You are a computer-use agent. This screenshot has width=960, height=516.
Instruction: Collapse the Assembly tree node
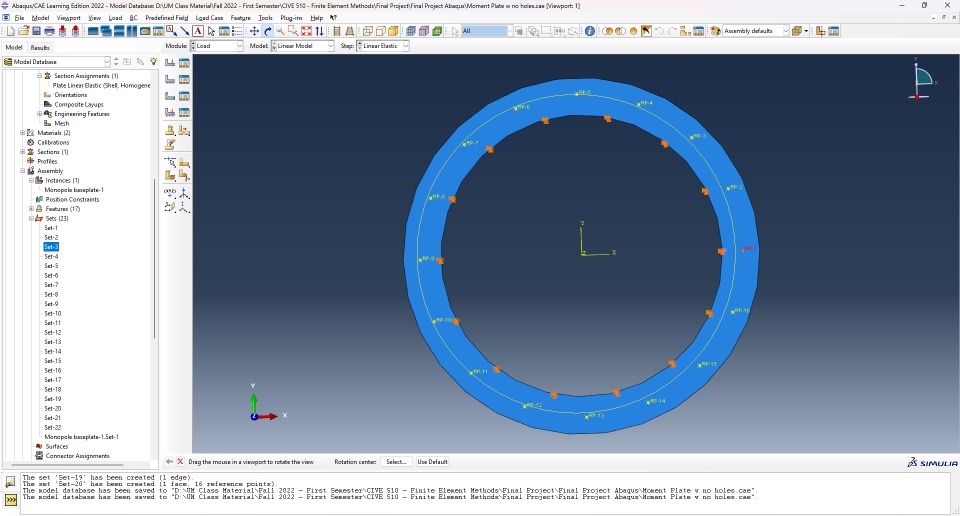coord(23,171)
